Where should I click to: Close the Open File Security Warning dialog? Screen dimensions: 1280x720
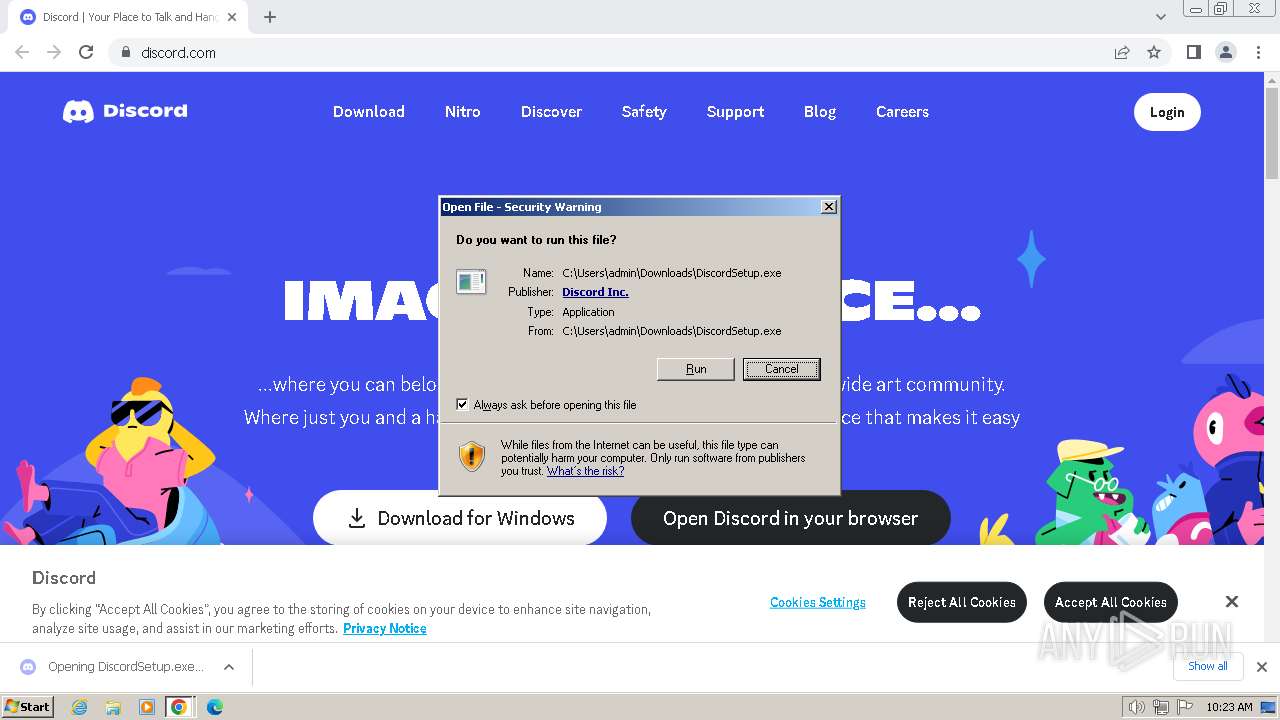coord(828,206)
